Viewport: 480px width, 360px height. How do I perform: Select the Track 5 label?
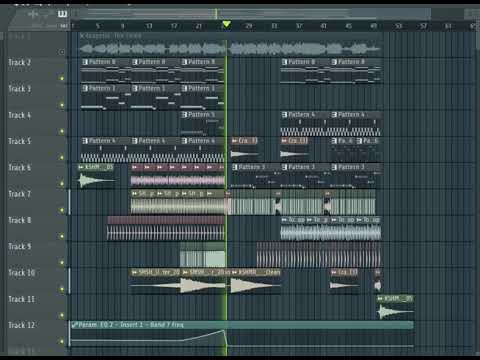[19, 141]
